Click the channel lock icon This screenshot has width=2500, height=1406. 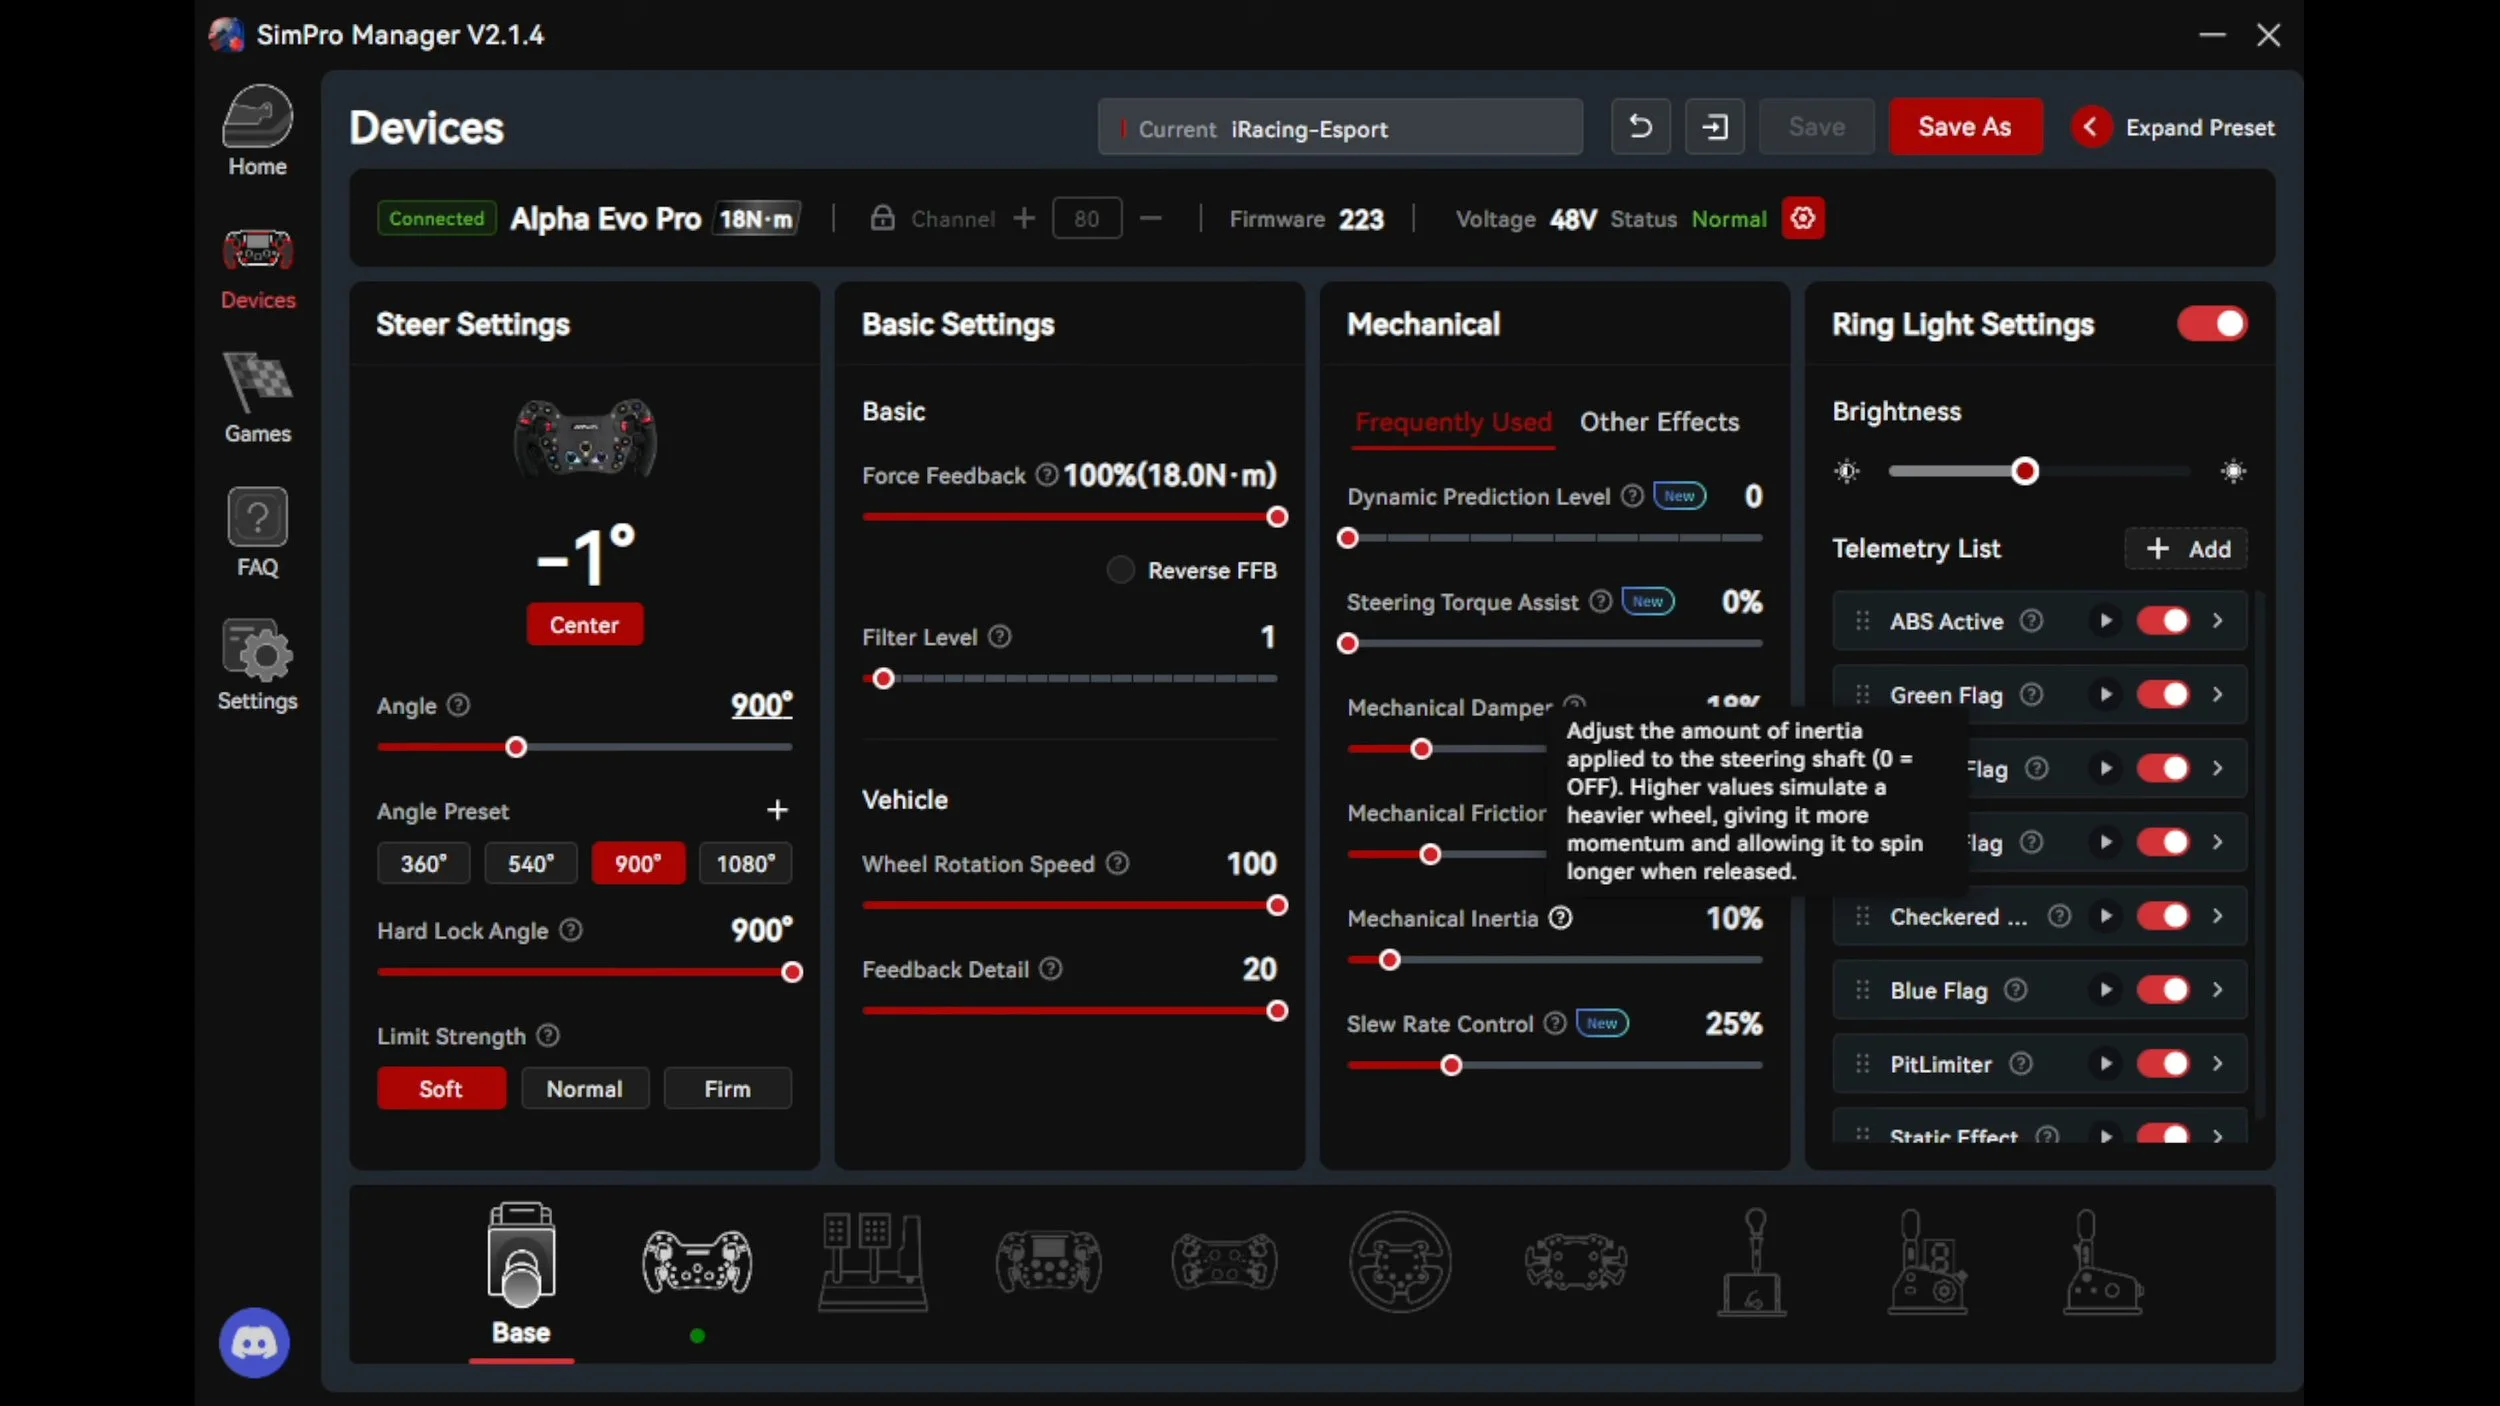pyautogui.click(x=882, y=218)
